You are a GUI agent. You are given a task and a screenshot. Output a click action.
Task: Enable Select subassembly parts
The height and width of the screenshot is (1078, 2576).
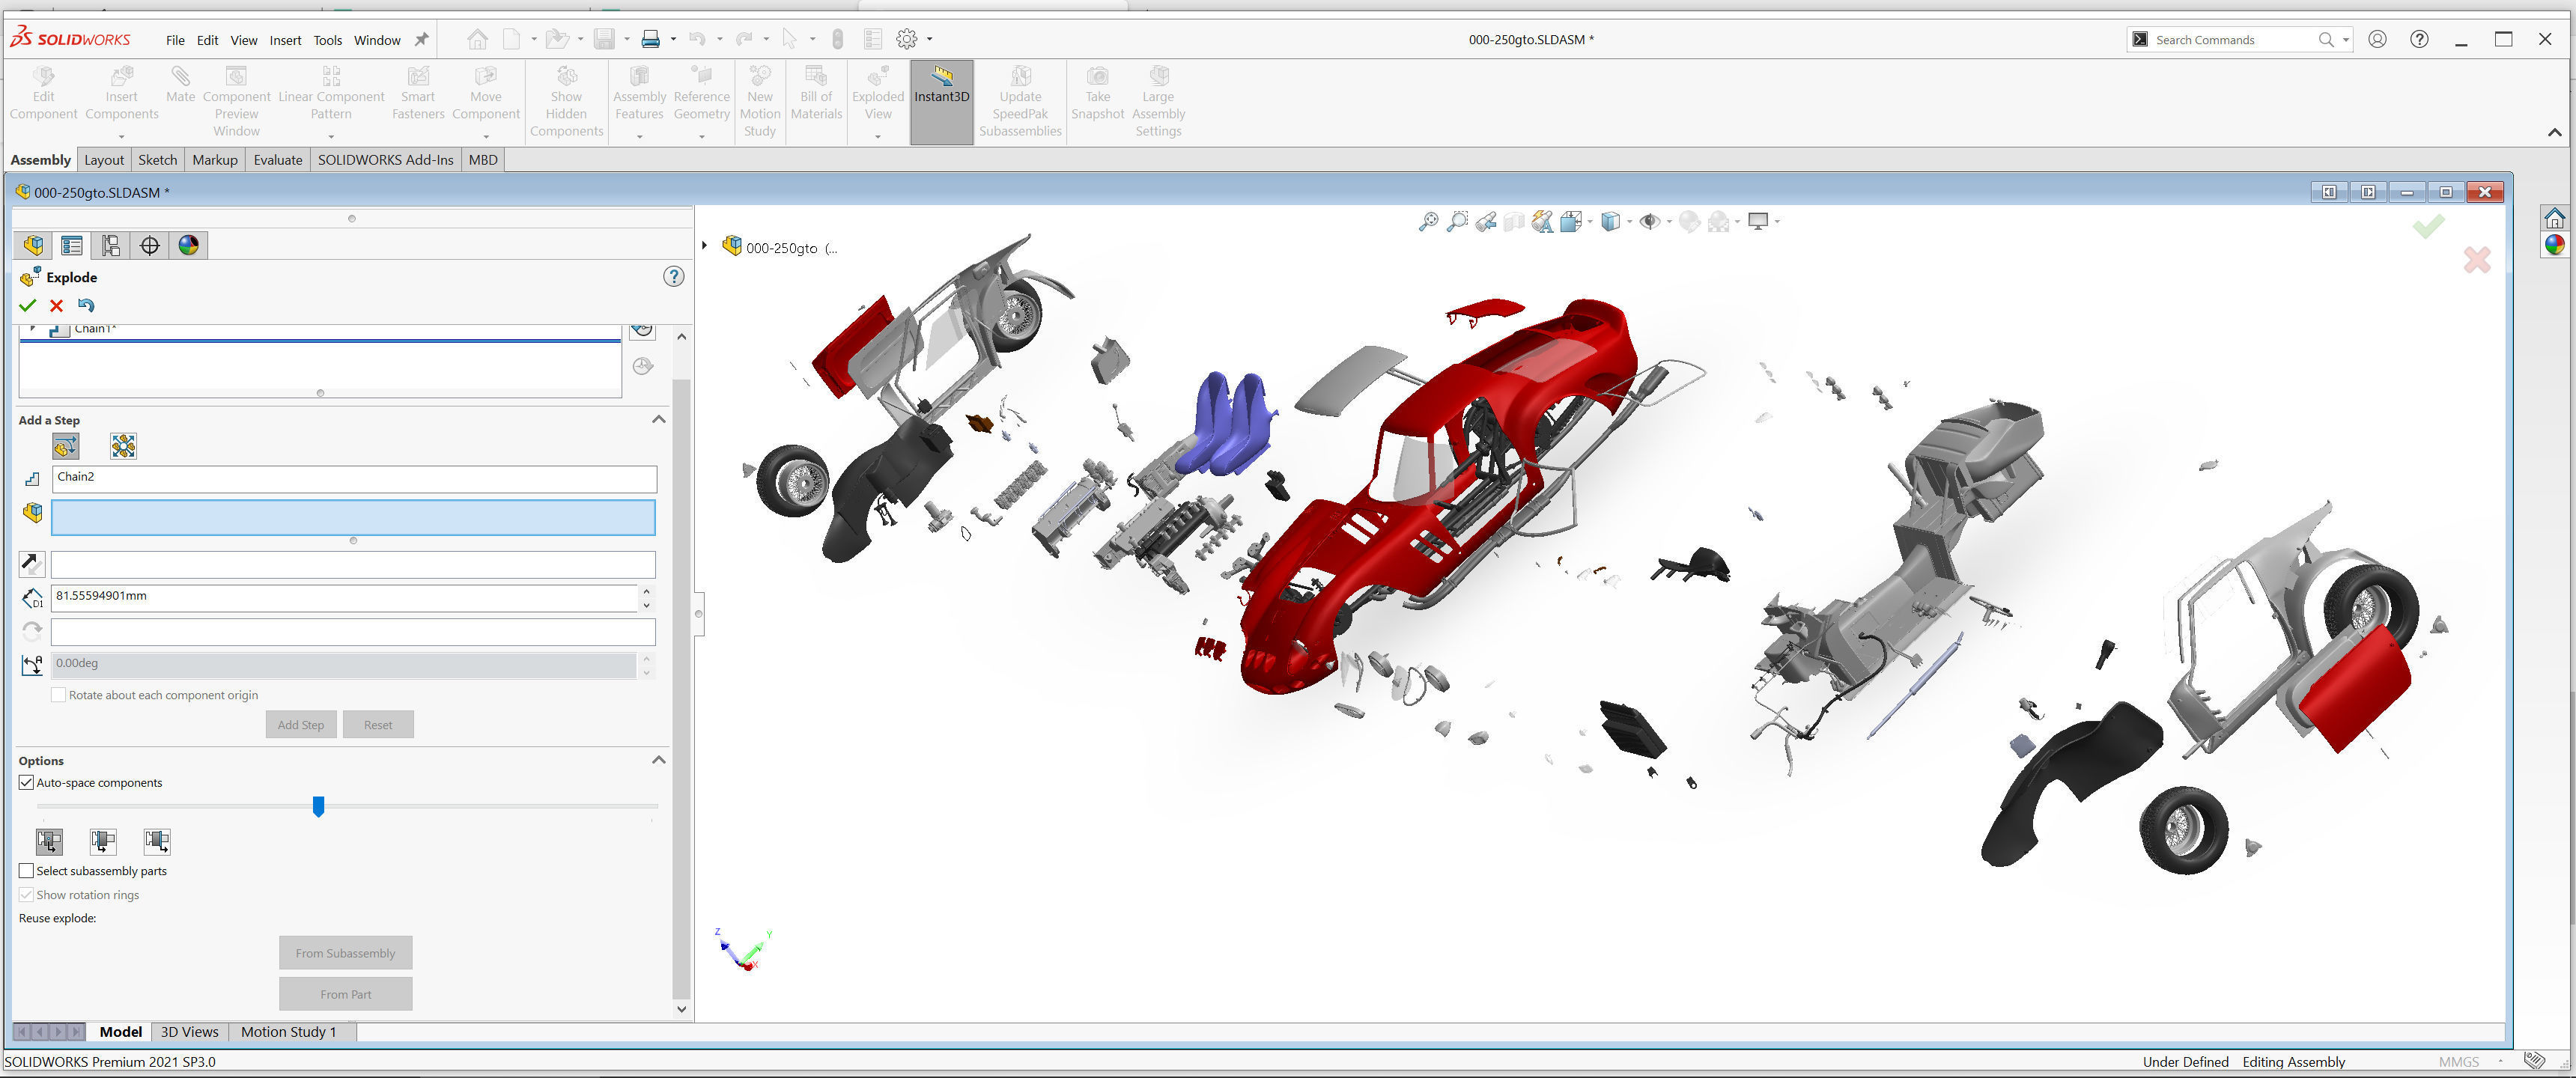[27, 871]
